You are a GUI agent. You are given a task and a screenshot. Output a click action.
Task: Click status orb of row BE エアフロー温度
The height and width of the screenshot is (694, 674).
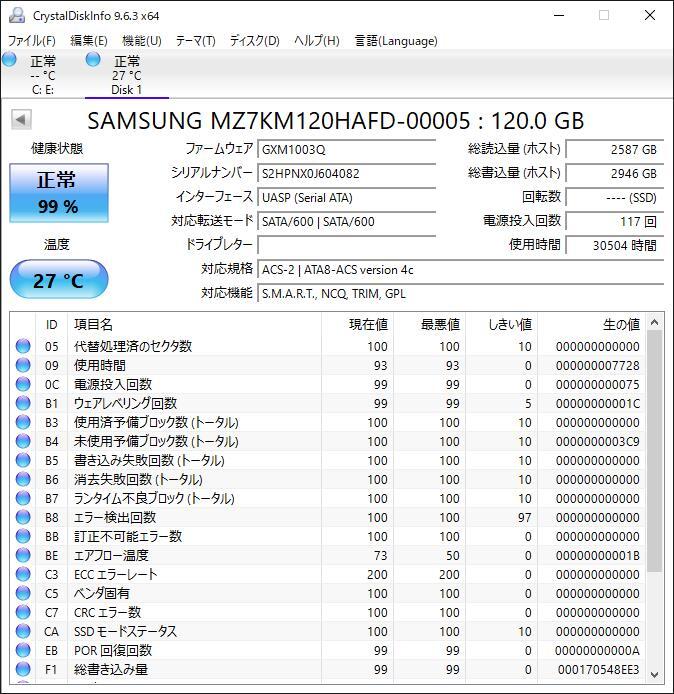click(23, 555)
